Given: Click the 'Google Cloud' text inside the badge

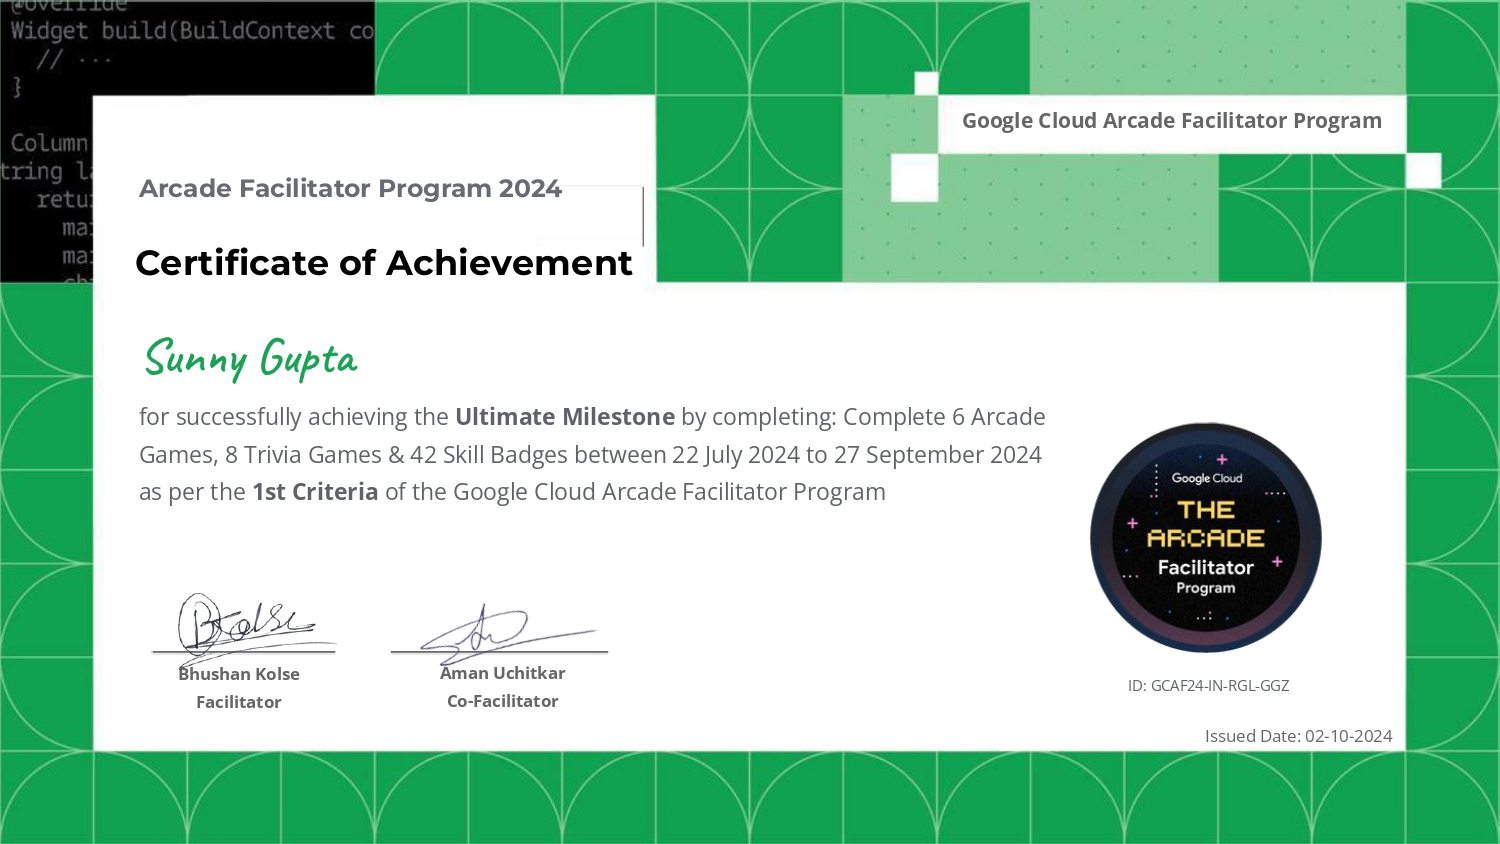Looking at the screenshot, I should [x=1207, y=478].
